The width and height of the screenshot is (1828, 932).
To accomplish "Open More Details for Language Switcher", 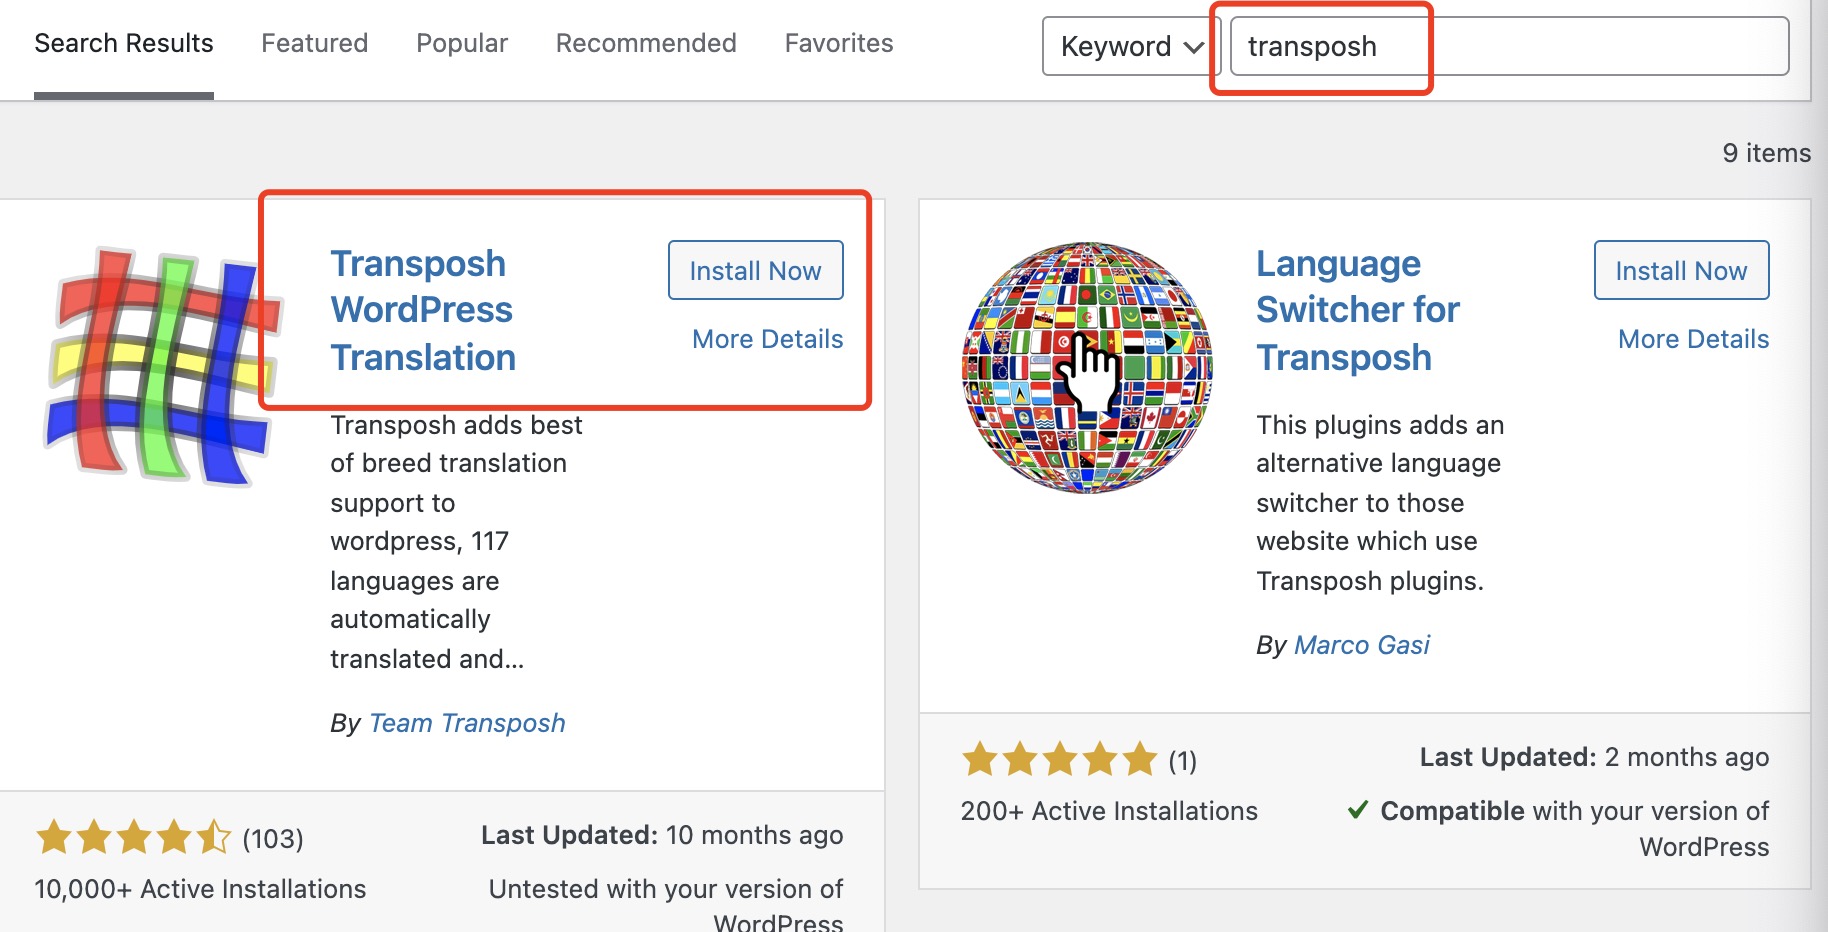I will pos(1693,339).
